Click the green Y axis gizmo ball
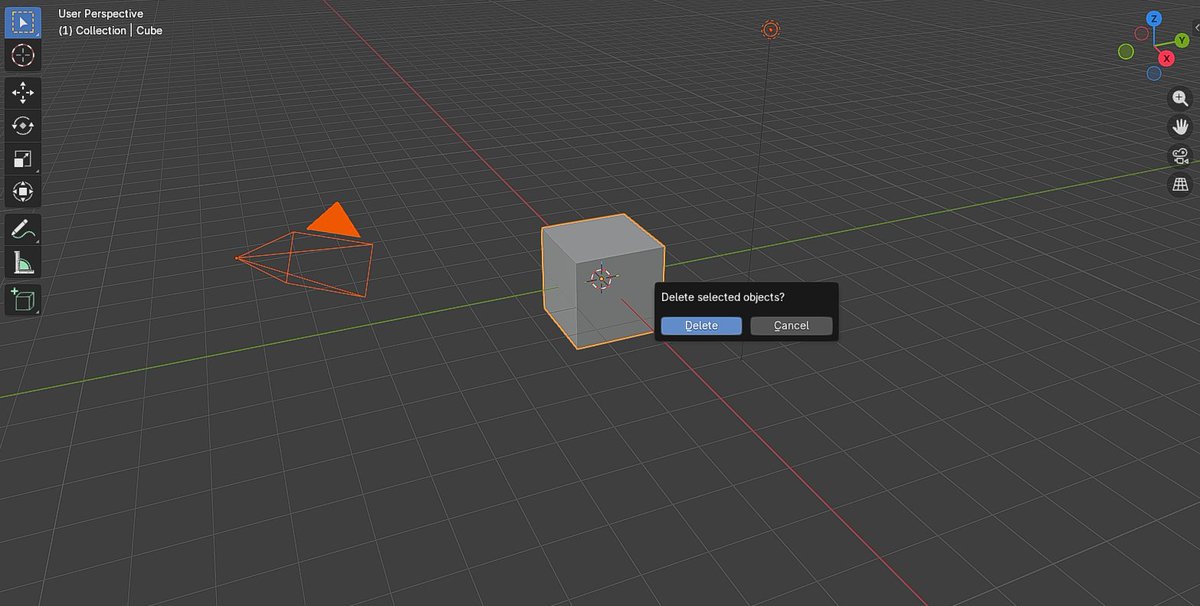Viewport: 1200px width, 606px height. 1181,41
